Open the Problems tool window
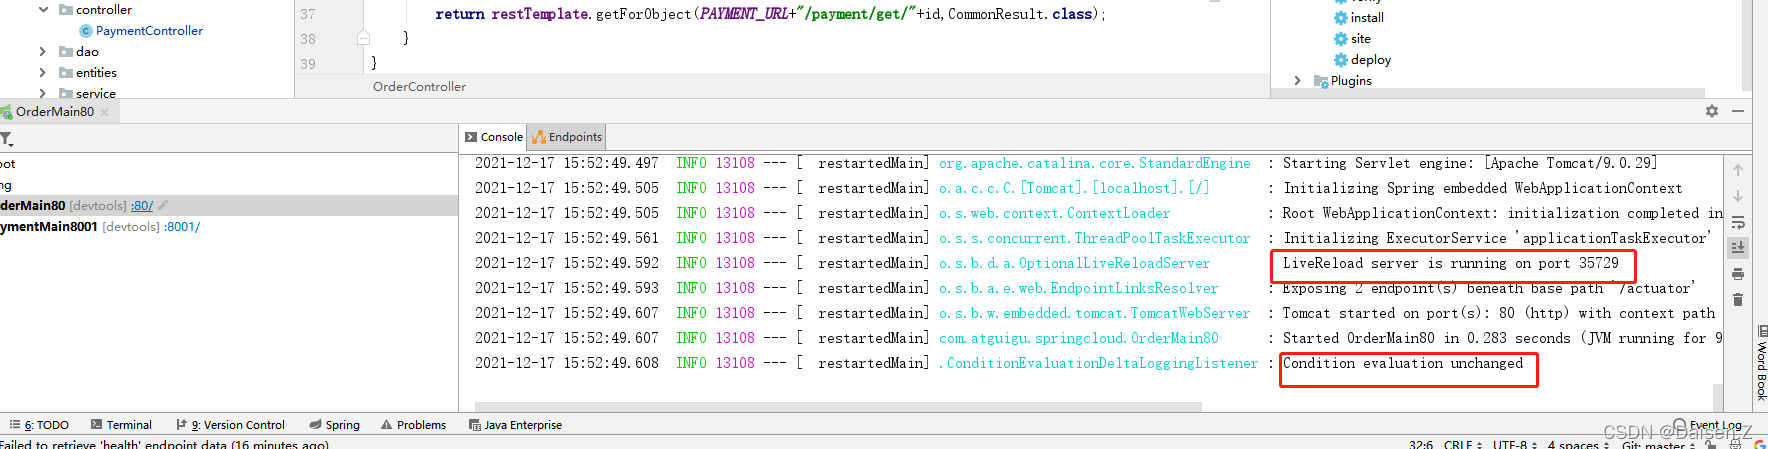 tap(413, 425)
